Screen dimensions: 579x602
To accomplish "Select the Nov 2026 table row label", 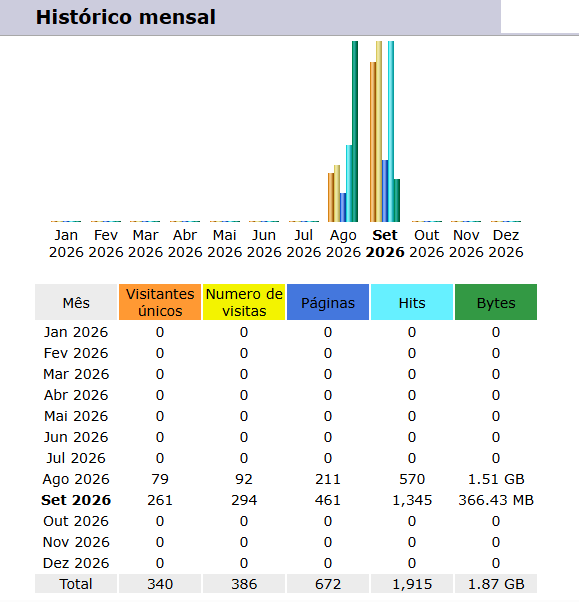I will (76, 542).
